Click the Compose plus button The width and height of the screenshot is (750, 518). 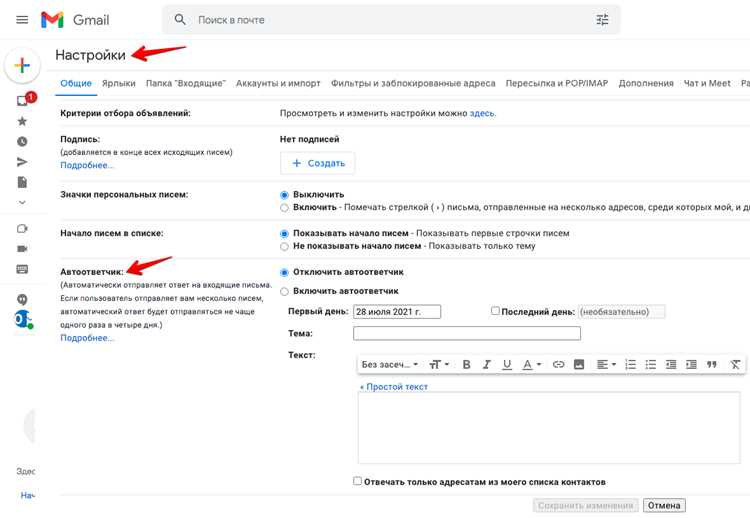tap(22, 65)
